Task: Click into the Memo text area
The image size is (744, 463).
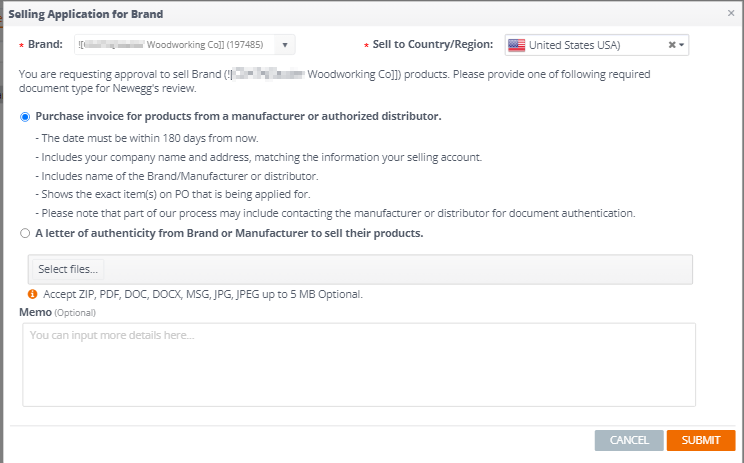Action: [x=359, y=365]
